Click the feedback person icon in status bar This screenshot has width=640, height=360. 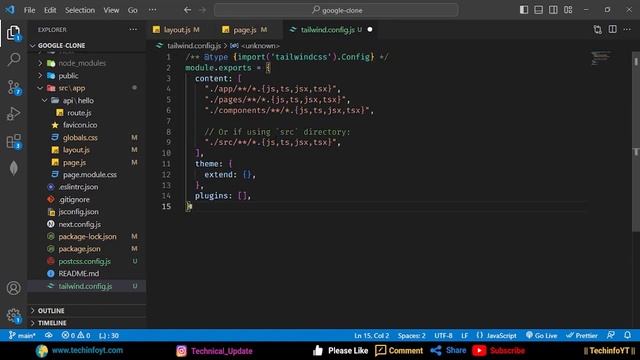click(x=611, y=335)
